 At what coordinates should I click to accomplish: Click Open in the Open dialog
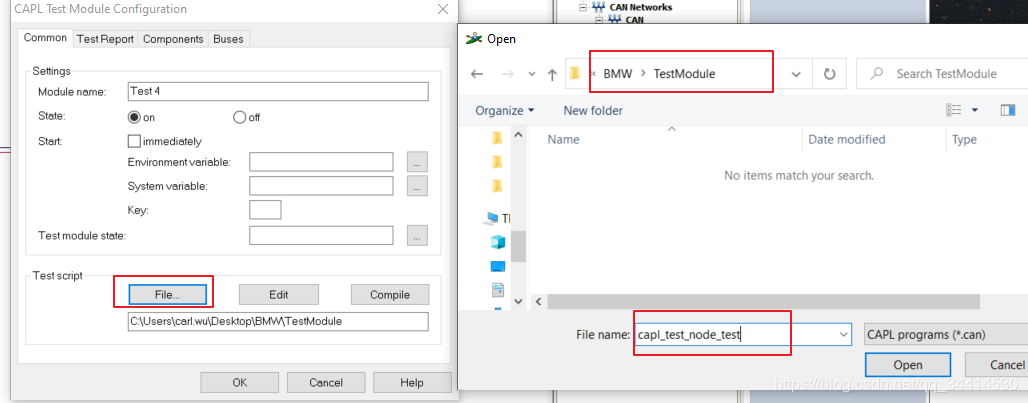point(908,365)
